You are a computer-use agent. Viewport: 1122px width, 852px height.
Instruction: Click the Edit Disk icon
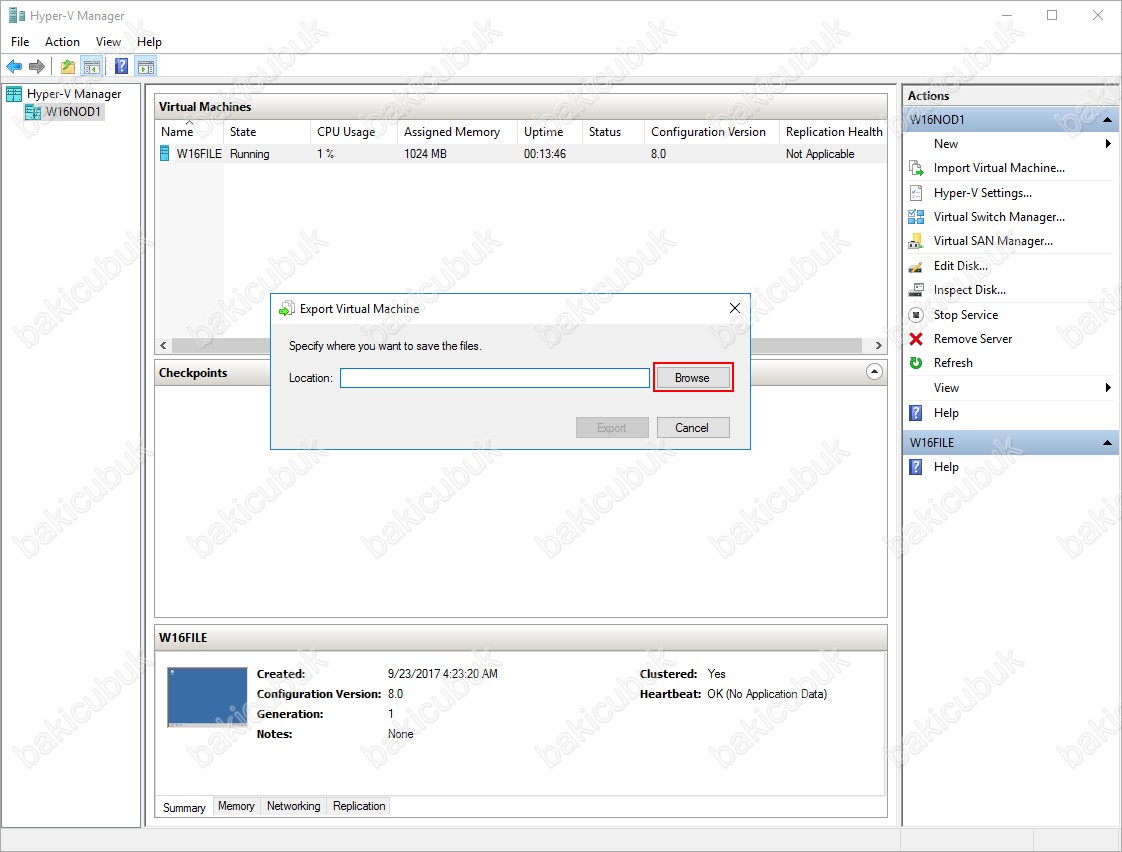click(x=916, y=266)
